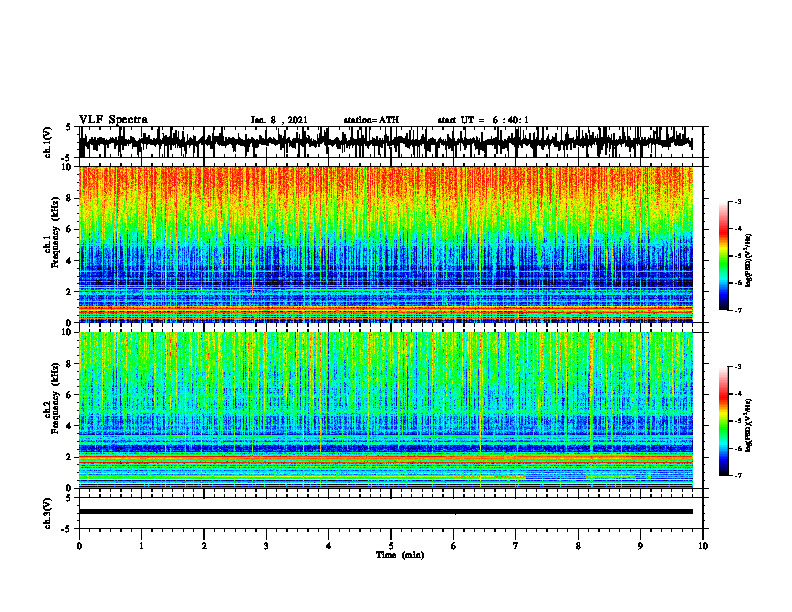Viewport: 792px width, 612px height.
Task: Click the ch.2 frequency axis "2" tick label
Action: [x=70, y=457]
